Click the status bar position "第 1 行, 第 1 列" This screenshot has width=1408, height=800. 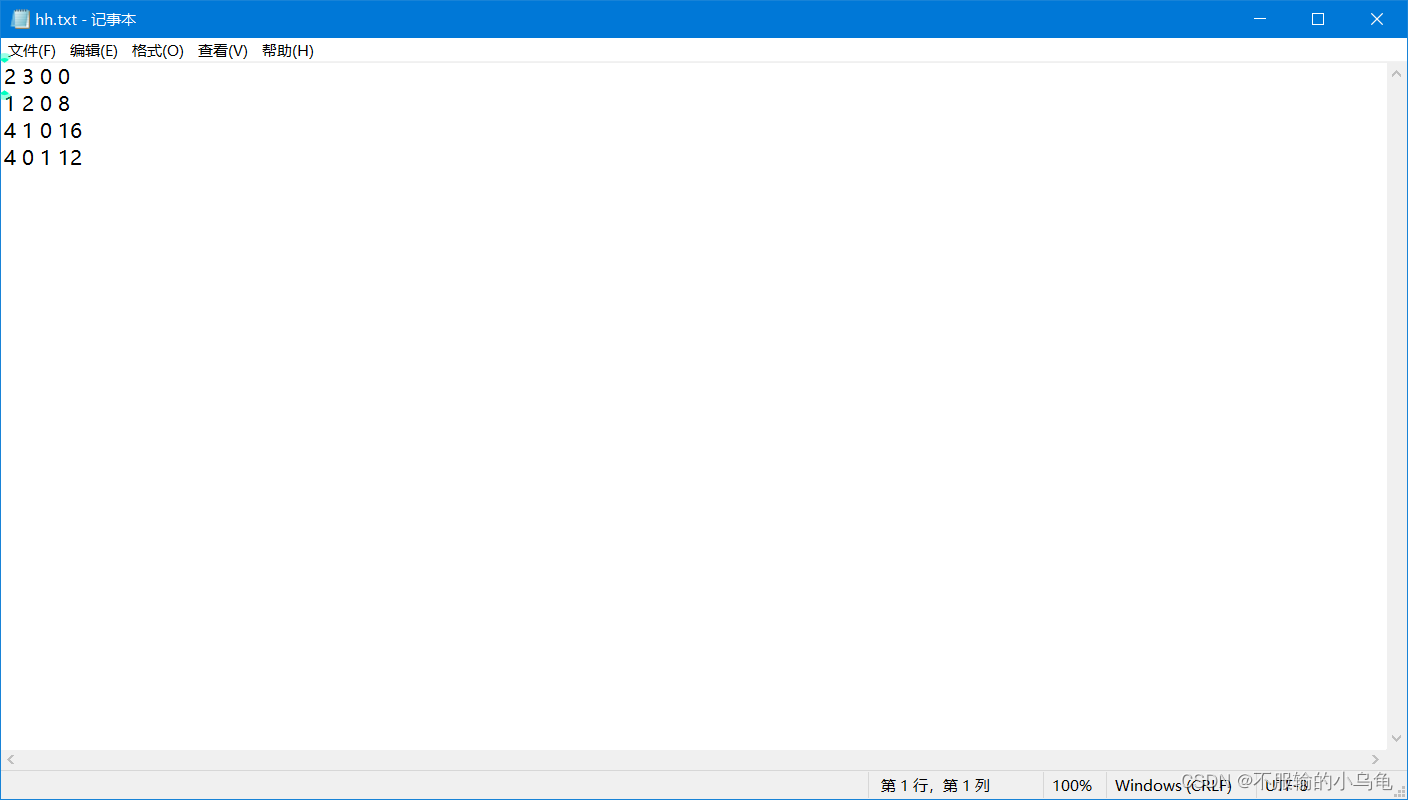point(935,786)
